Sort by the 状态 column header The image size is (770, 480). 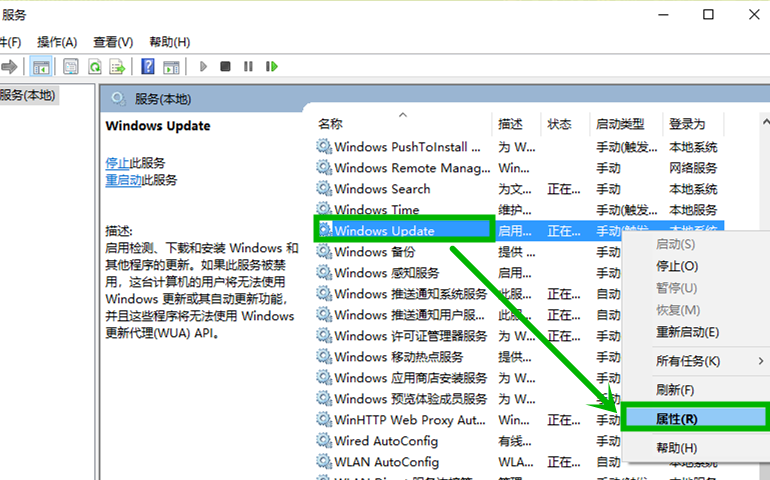pos(565,124)
